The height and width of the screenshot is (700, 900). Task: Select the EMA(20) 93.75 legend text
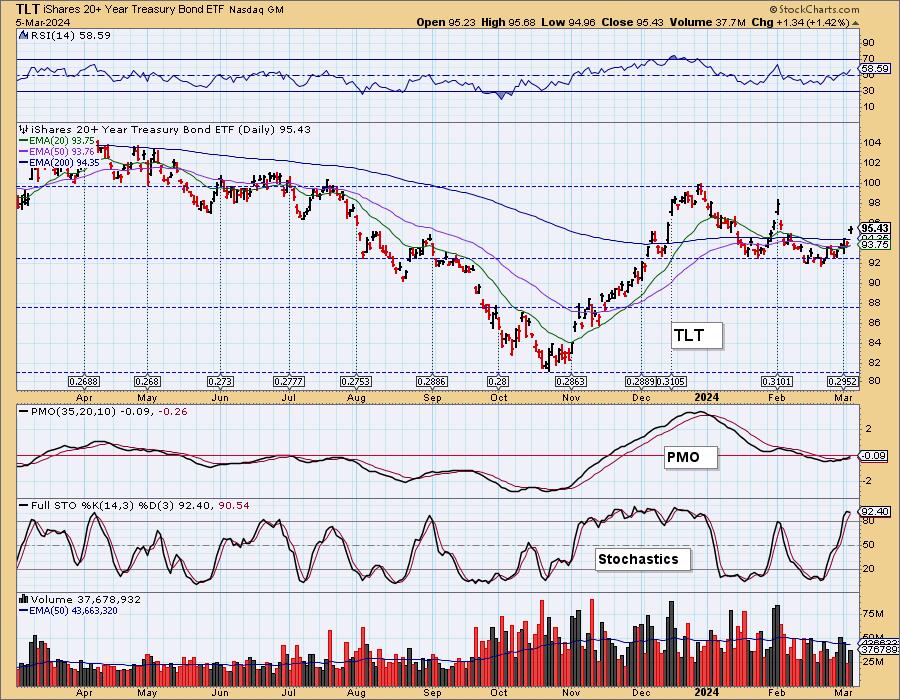(x=61, y=141)
